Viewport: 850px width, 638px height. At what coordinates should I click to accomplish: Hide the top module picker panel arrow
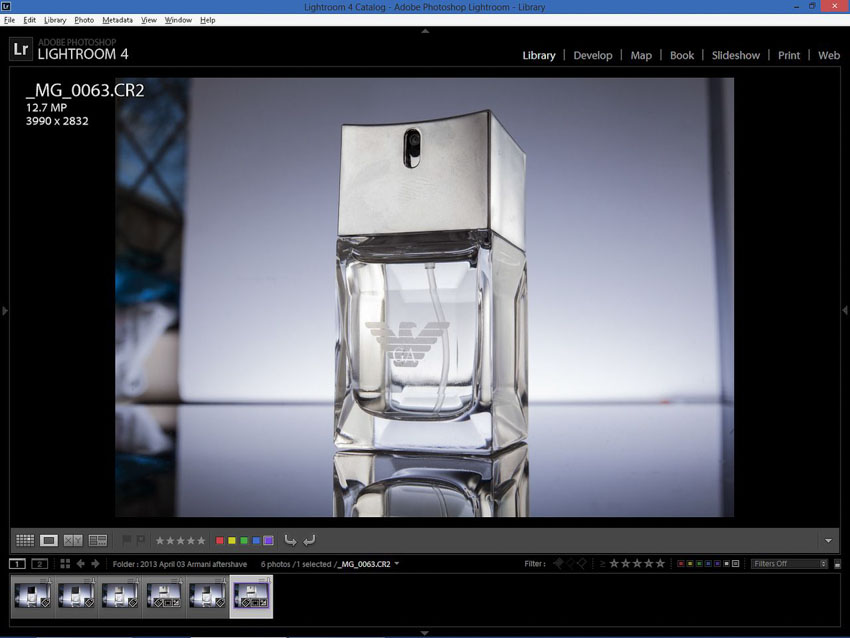[x=425, y=31]
